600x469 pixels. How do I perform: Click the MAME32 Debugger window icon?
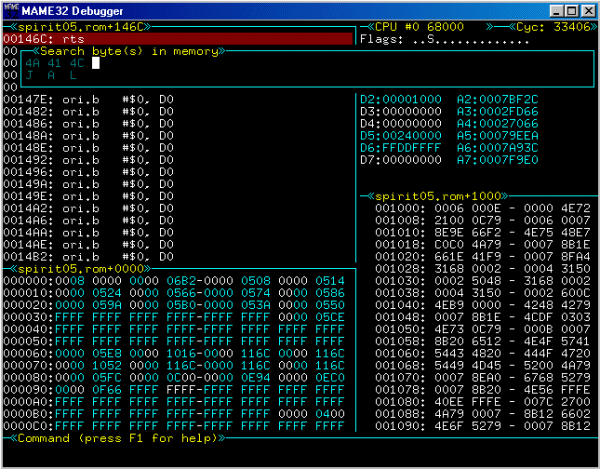(x=8, y=8)
